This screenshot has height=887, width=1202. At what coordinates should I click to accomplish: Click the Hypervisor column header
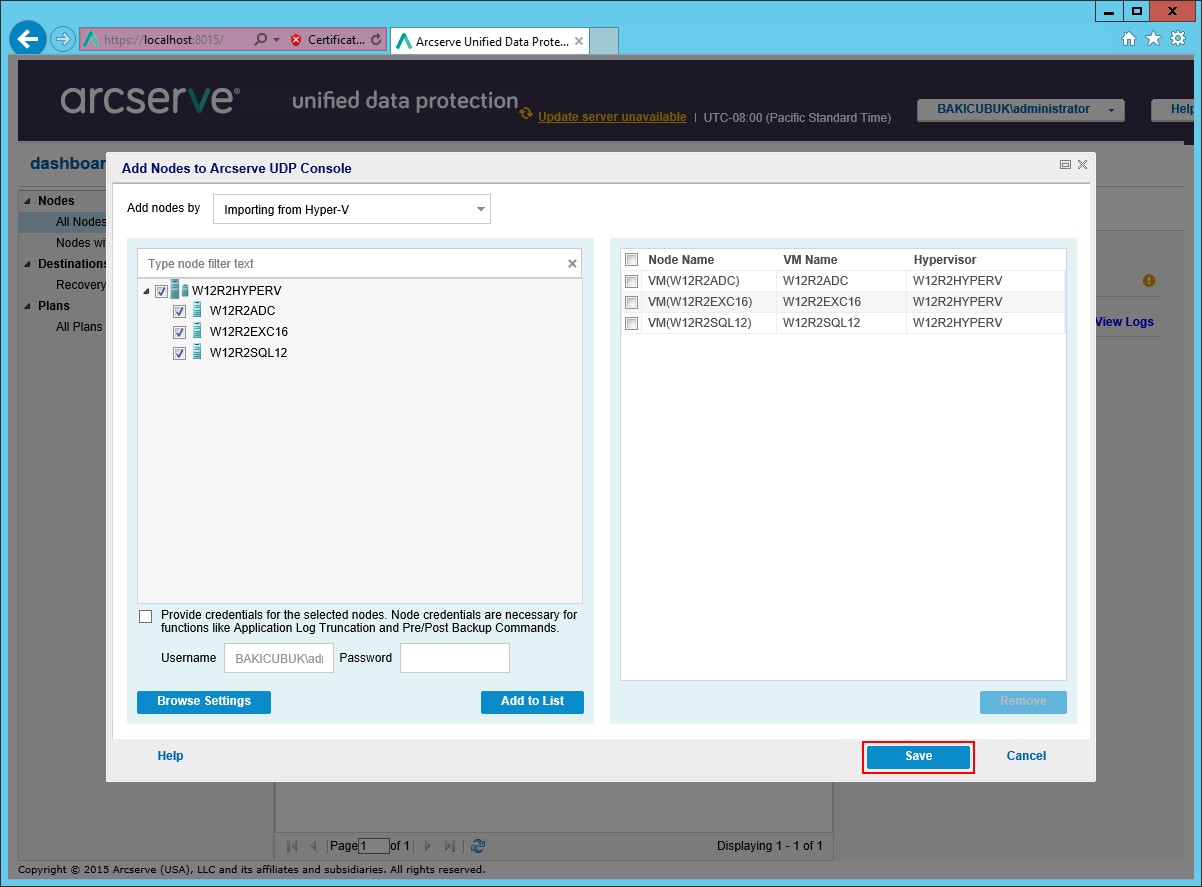[x=945, y=260]
